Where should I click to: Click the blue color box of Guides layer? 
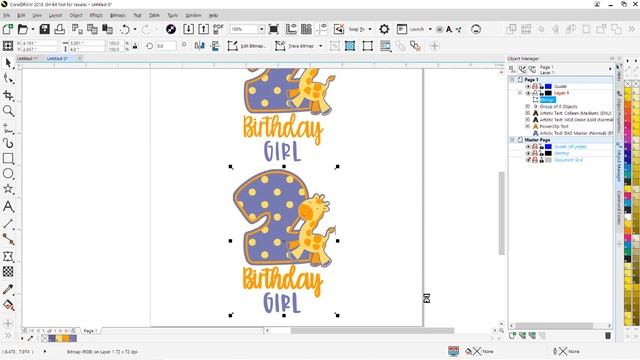(x=549, y=87)
